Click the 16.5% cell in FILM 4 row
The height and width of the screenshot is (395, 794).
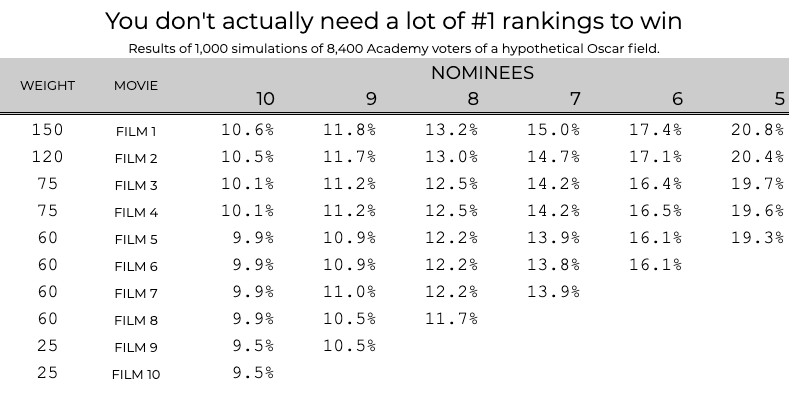[655, 211]
